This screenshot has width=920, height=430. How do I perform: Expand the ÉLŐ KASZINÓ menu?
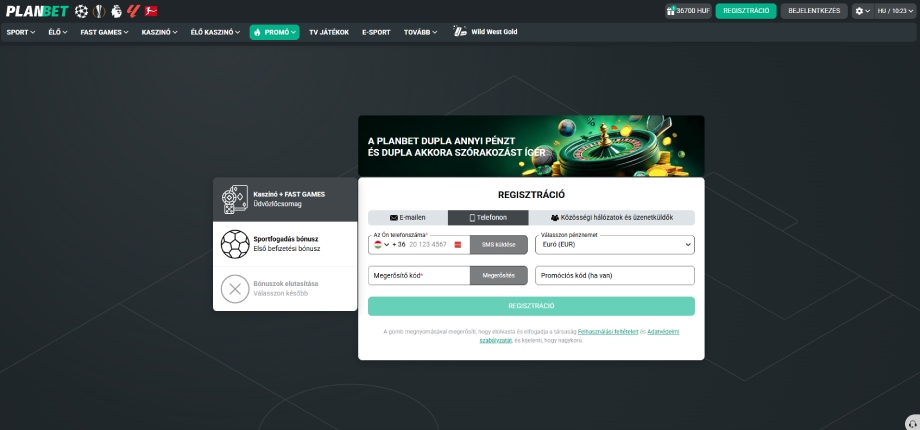click(215, 32)
